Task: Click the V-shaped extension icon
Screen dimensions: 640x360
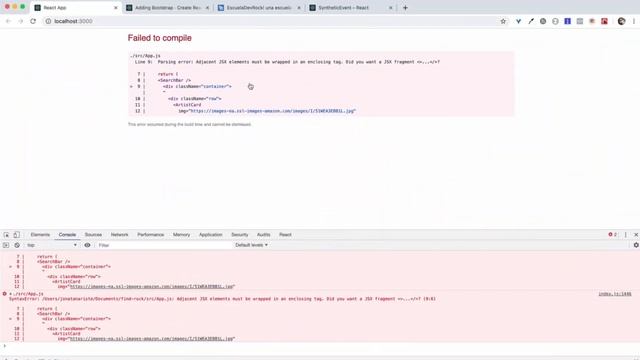Action: pos(518,21)
